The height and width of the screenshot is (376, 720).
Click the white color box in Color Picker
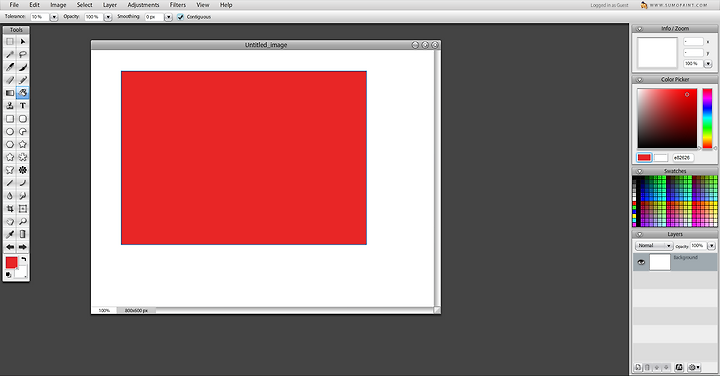pyautogui.click(x=661, y=158)
